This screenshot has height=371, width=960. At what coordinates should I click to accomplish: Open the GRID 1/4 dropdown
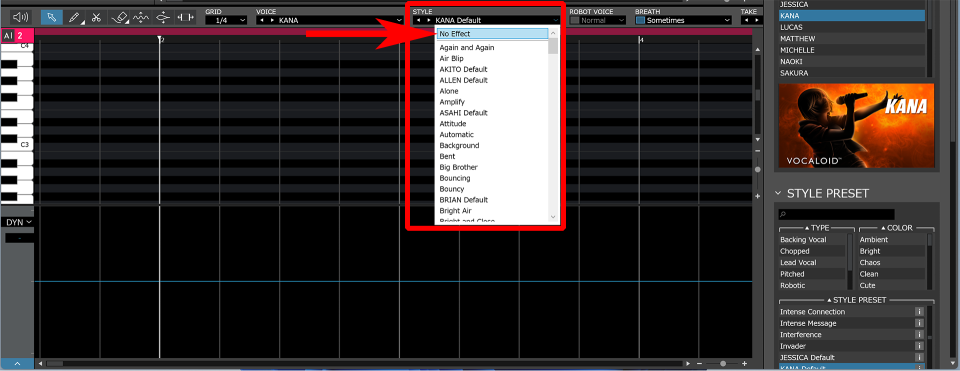pyautogui.click(x=226, y=20)
